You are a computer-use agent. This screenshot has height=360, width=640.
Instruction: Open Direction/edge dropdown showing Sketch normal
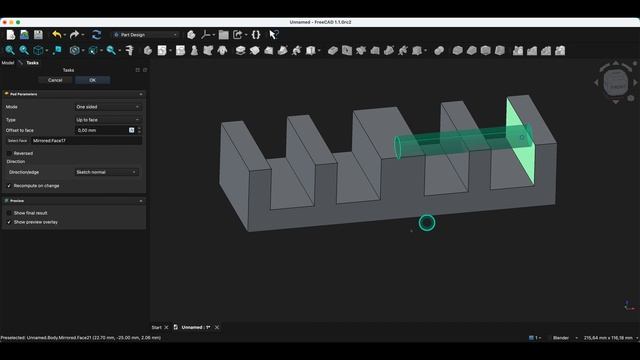pos(106,172)
